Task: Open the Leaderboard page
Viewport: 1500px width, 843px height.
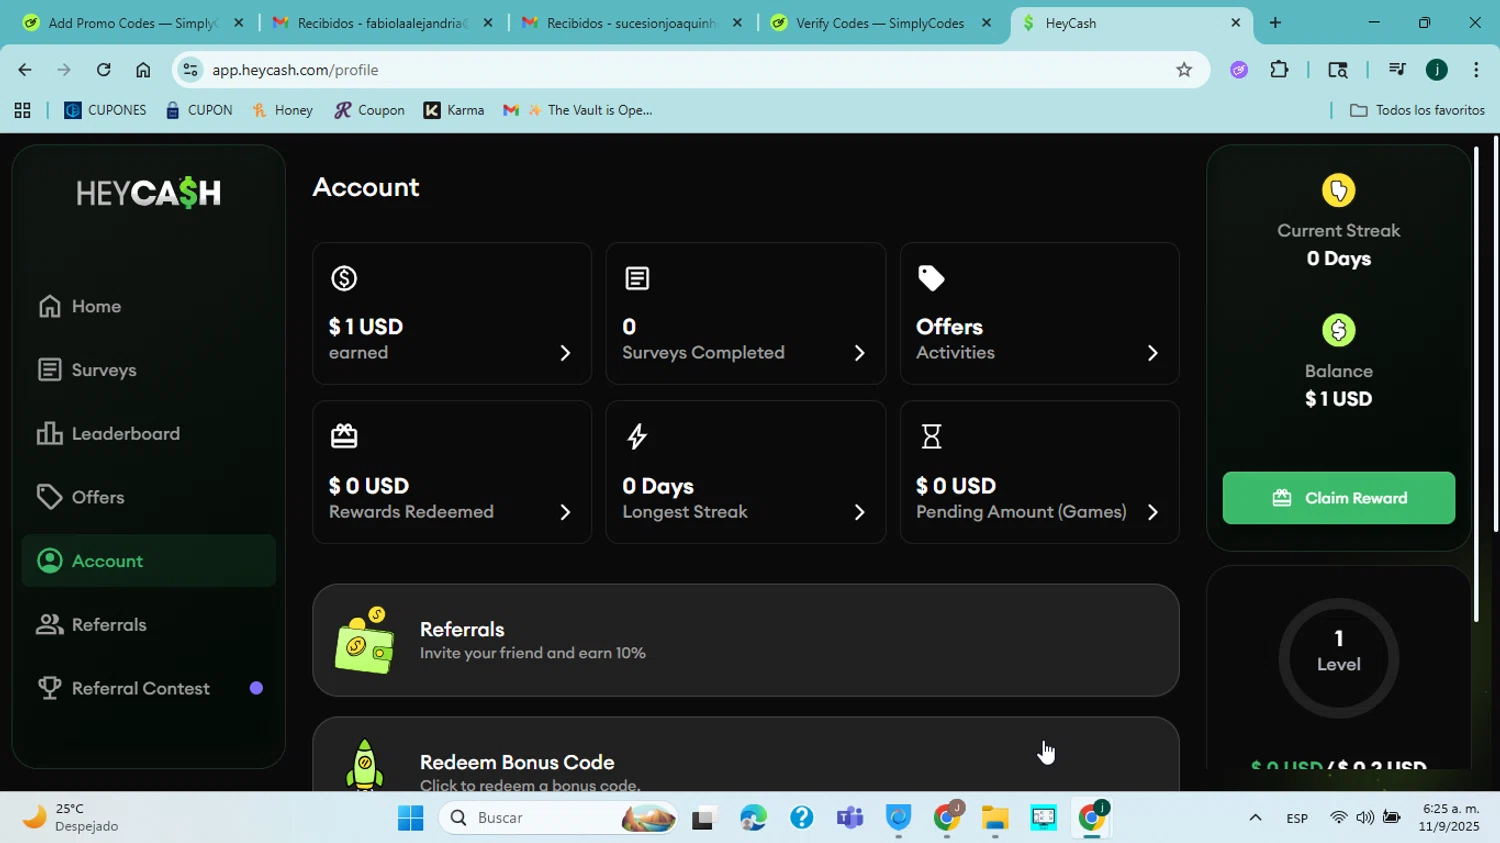Action: point(148,434)
